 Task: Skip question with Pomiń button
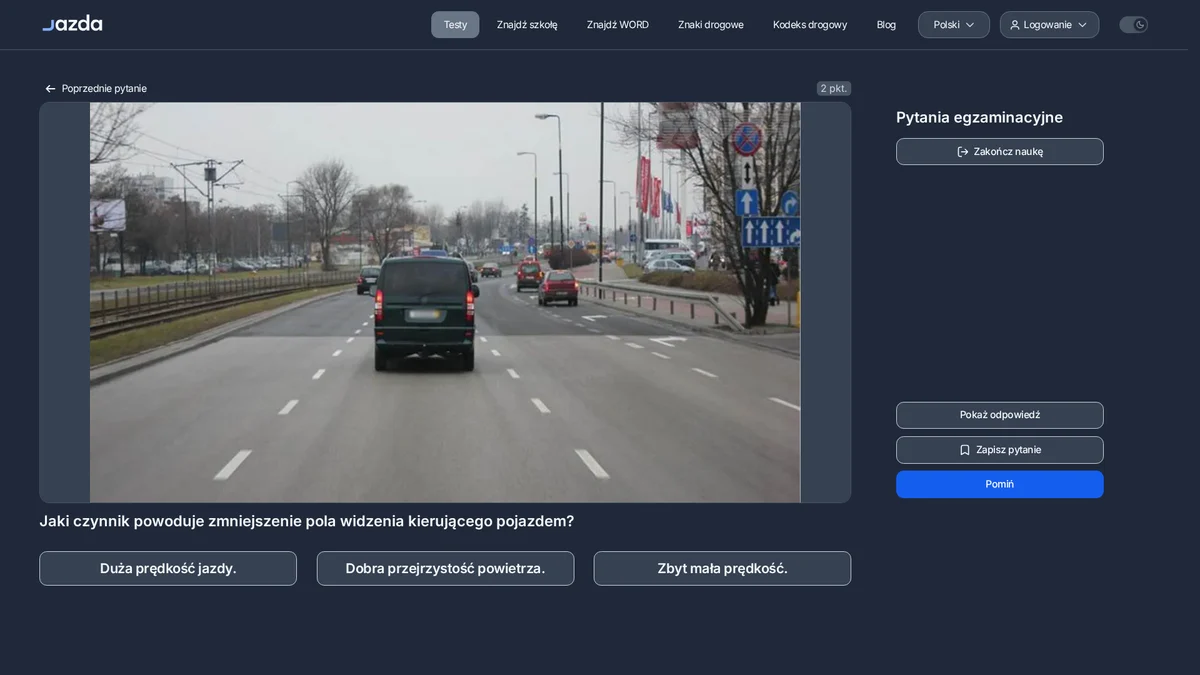click(x=1000, y=484)
